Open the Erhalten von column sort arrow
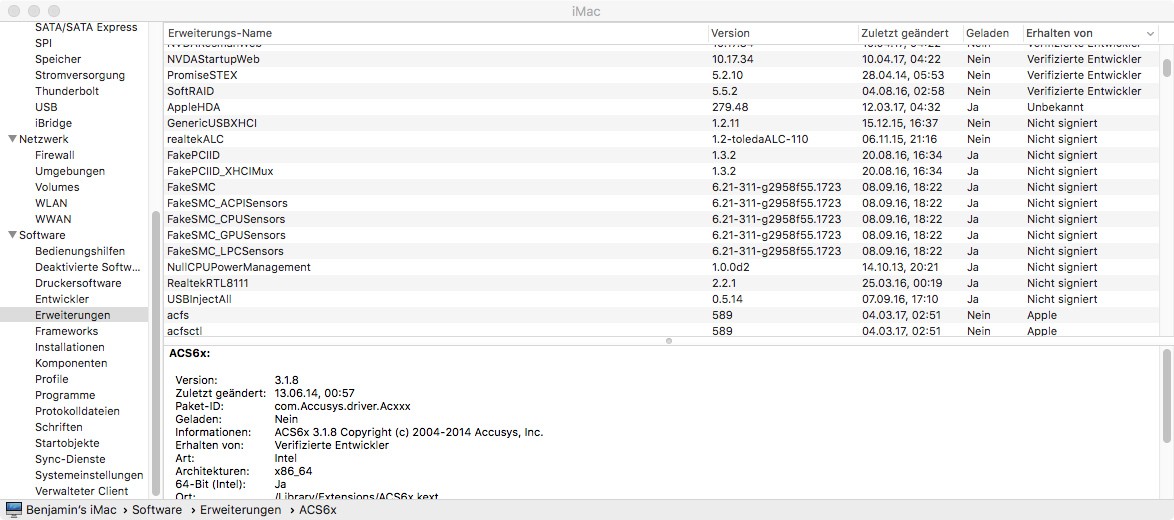The width and height of the screenshot is (1174, 520). click(x=1150, y=34)
